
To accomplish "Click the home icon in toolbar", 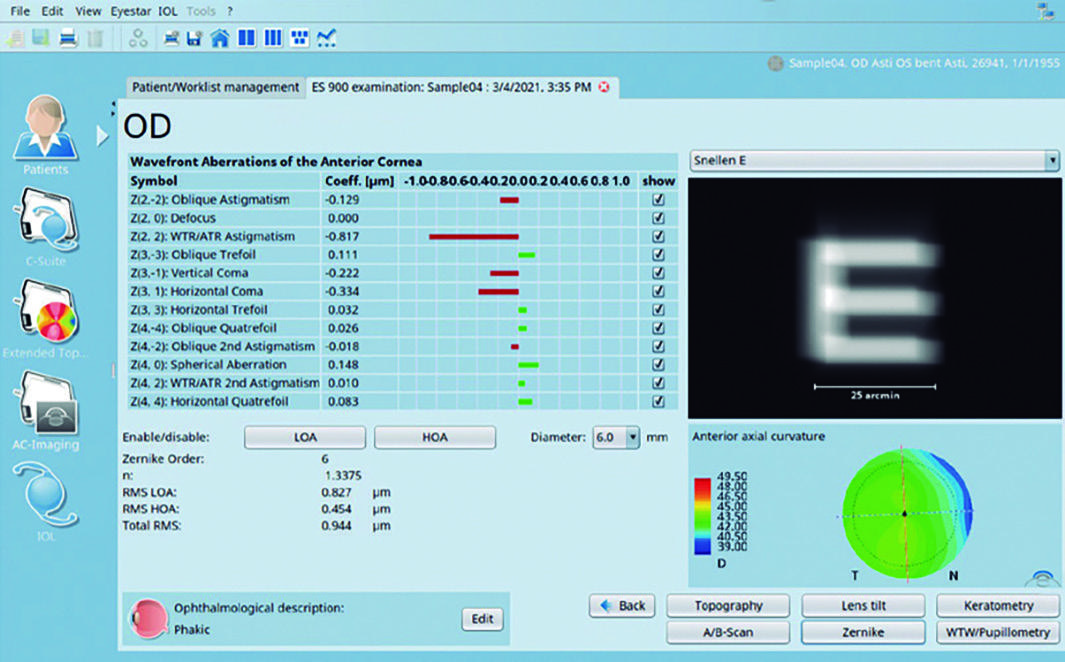I will pos(219,38).
